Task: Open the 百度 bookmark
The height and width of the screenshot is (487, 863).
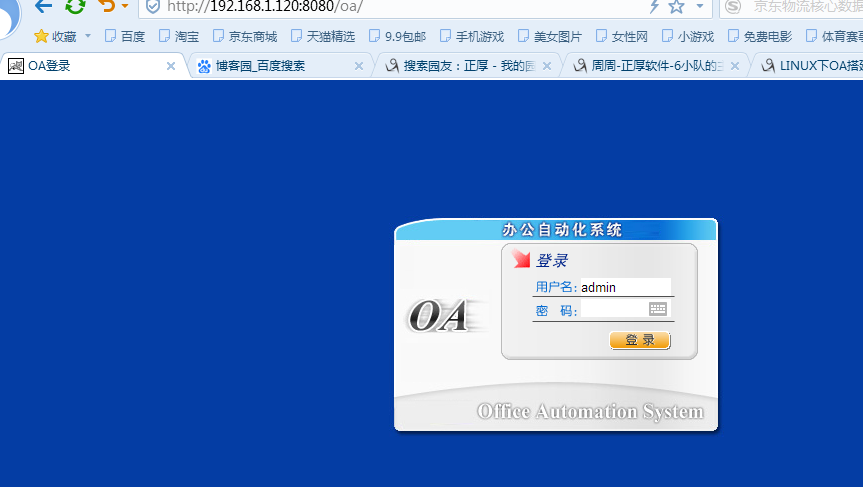Action: [x=125, y=36]
